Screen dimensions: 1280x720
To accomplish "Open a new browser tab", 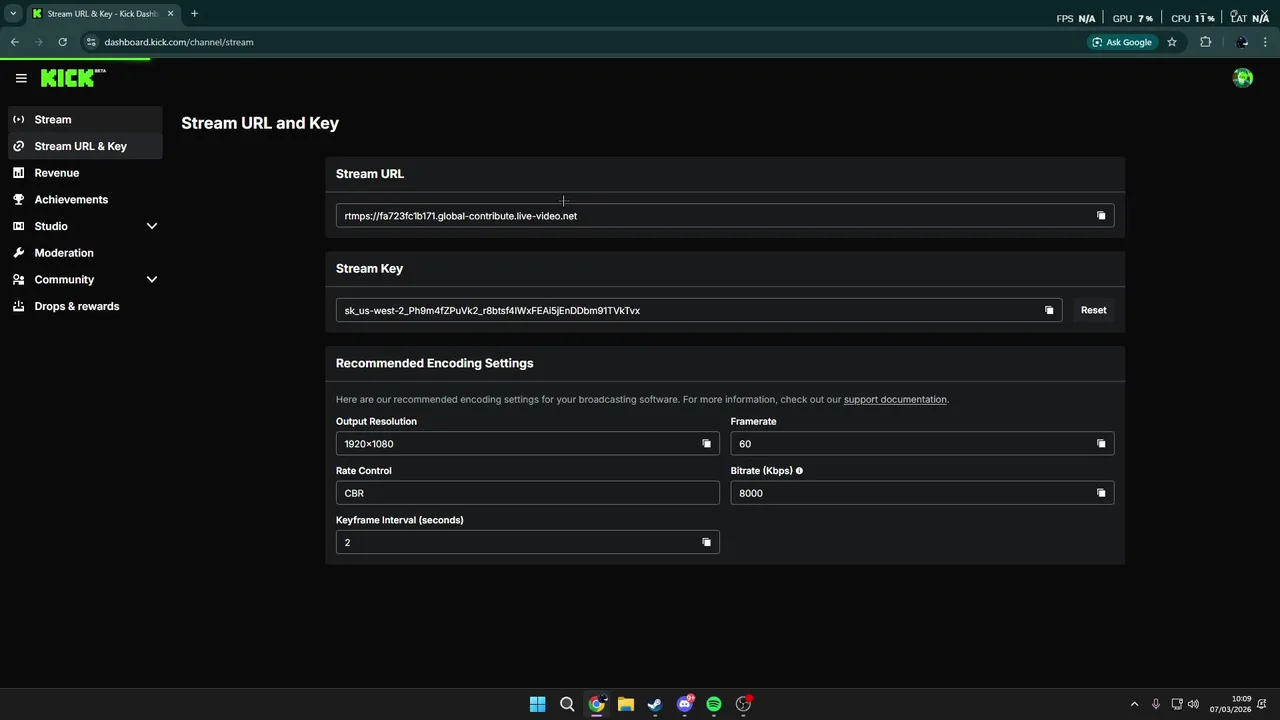I will [194, 14].
